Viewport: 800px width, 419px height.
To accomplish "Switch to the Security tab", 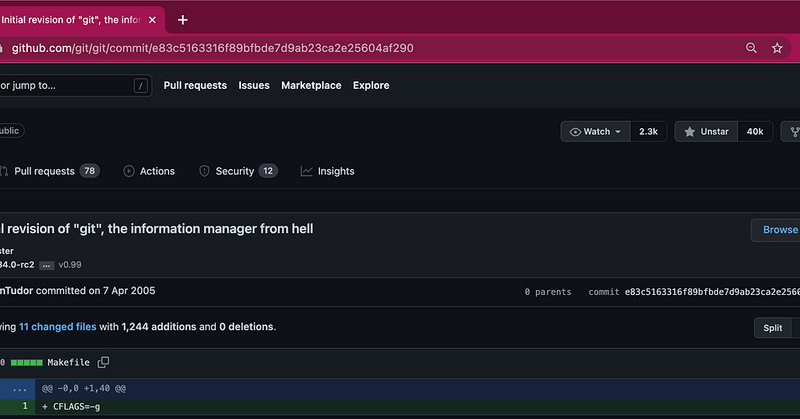I will pos(238,171).
